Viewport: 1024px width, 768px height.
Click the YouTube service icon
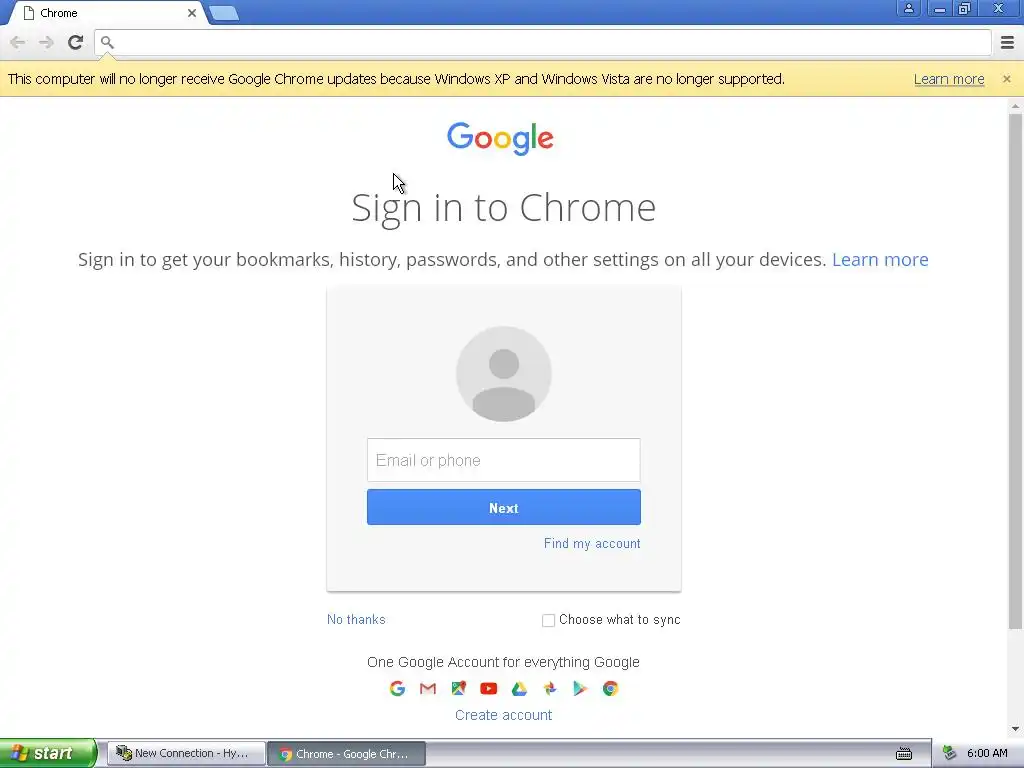click(488, 688)
